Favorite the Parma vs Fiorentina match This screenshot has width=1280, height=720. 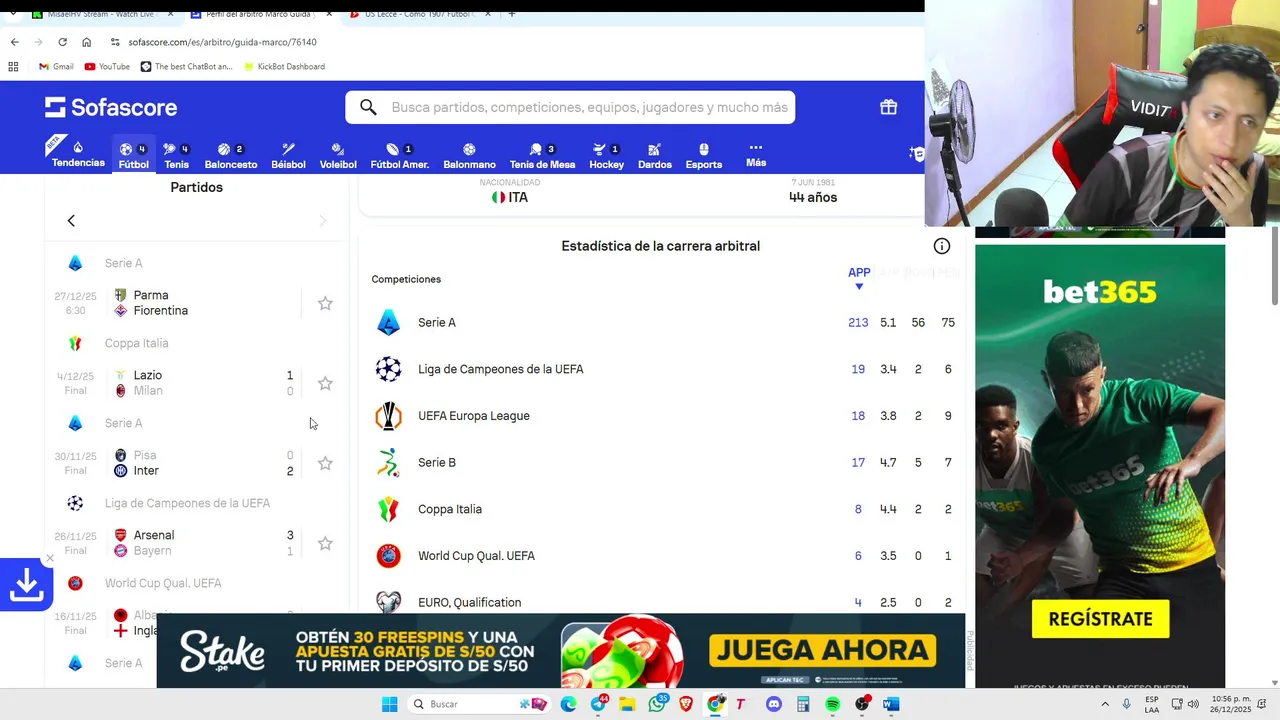point(325,303)
